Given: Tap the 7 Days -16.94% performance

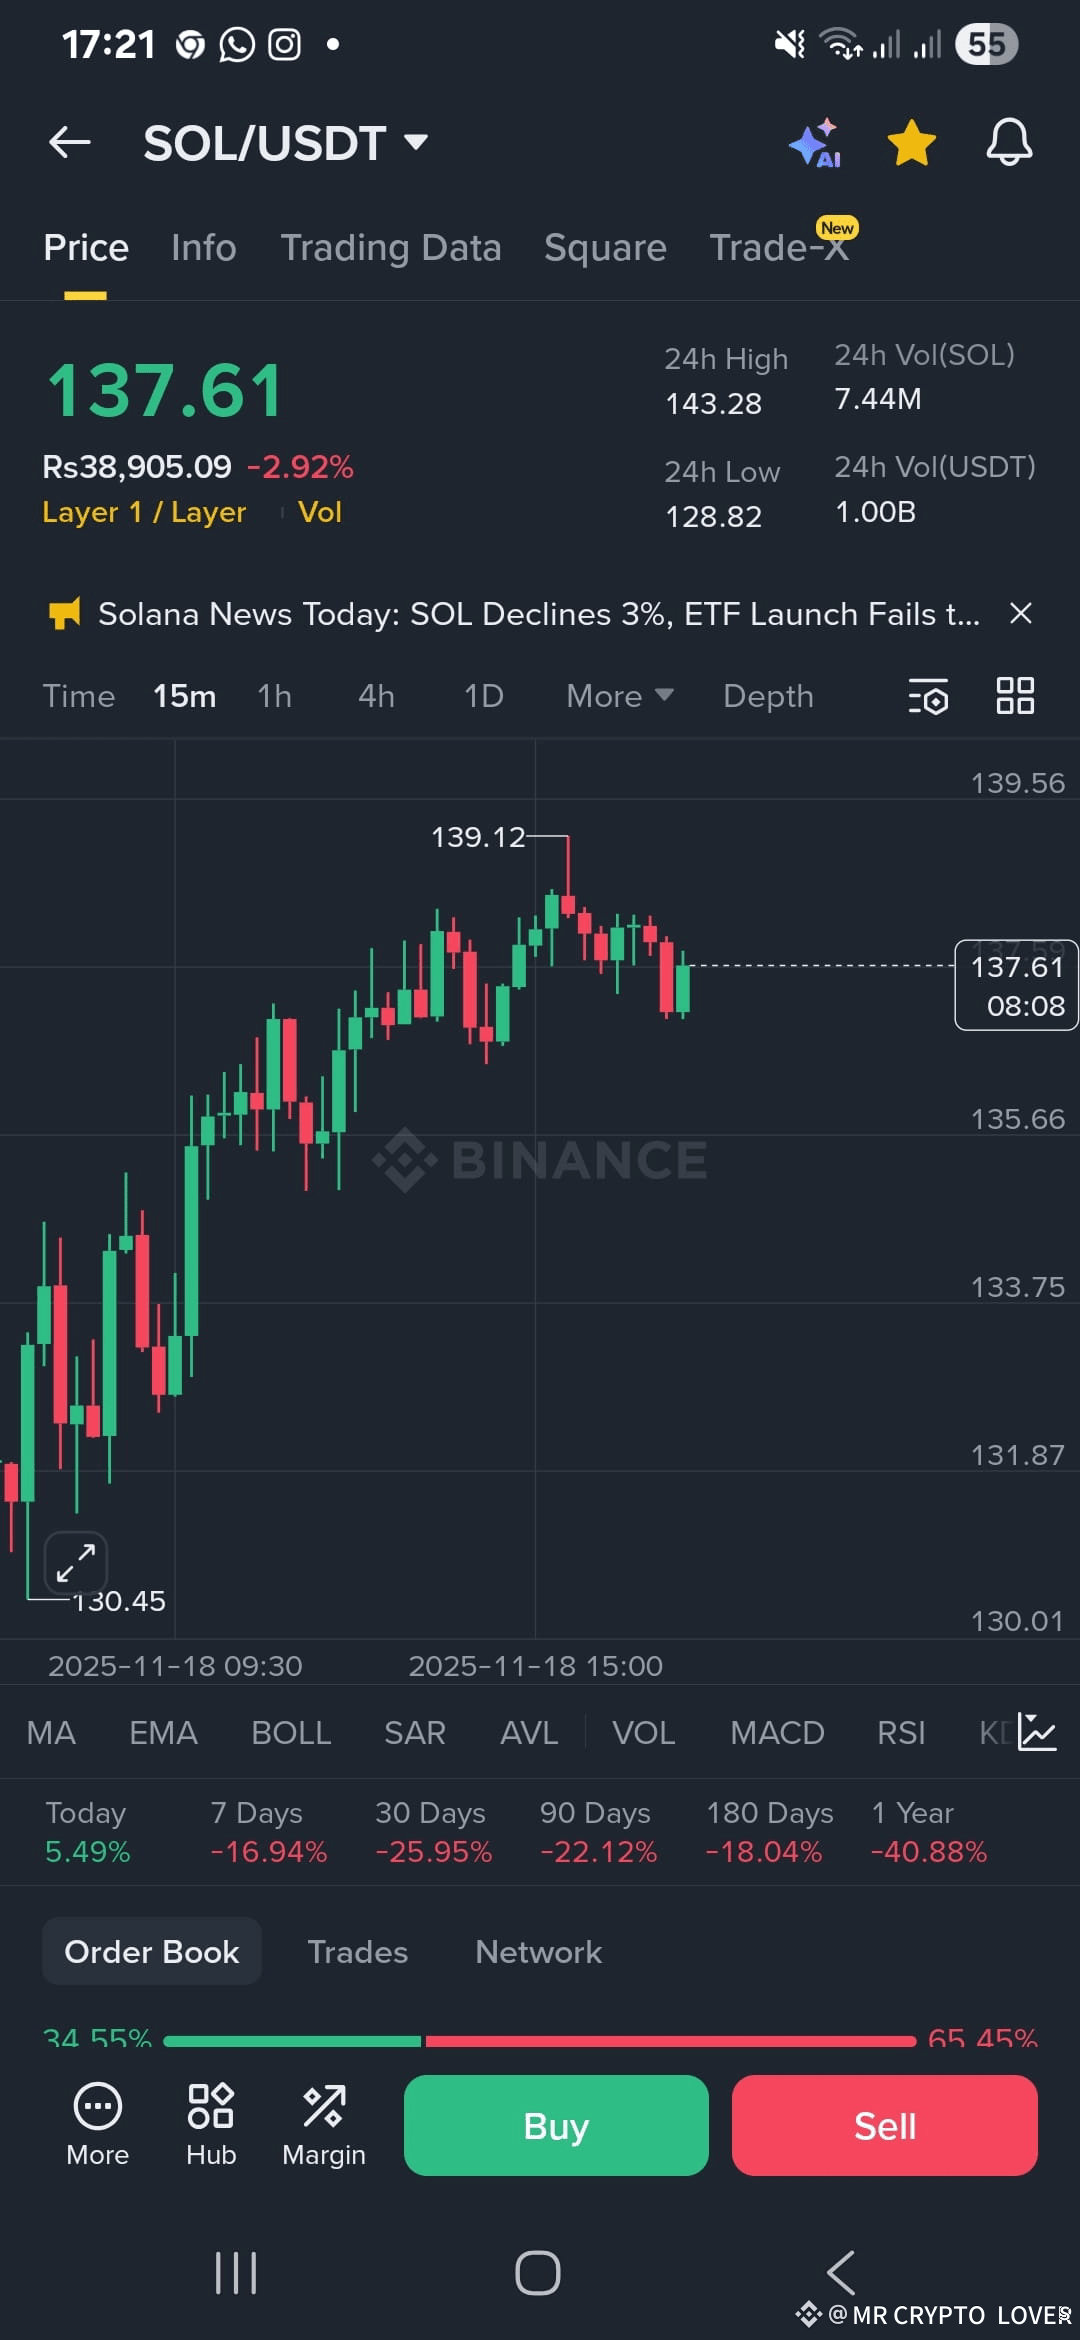Looking at the screenshot, I should (269, 1832).
